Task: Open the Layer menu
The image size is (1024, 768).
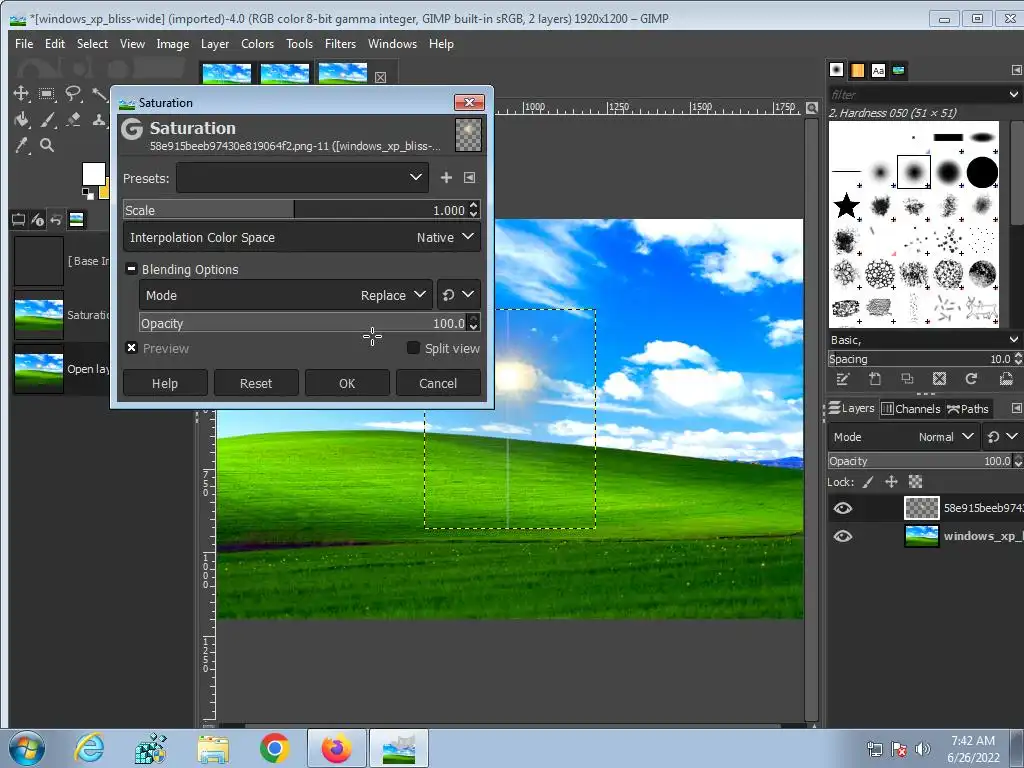Action: [215, 44]
